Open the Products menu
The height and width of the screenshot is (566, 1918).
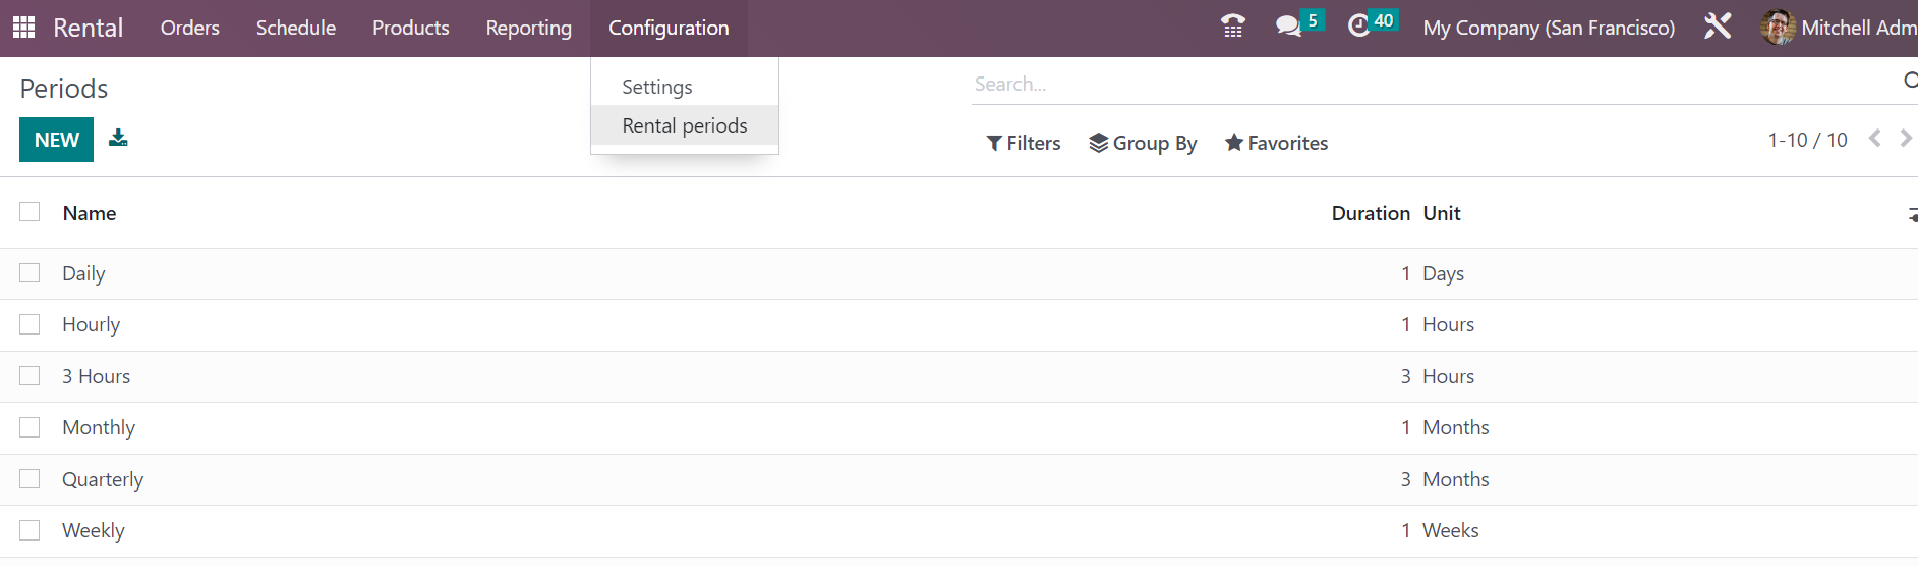tap(411, 28)
